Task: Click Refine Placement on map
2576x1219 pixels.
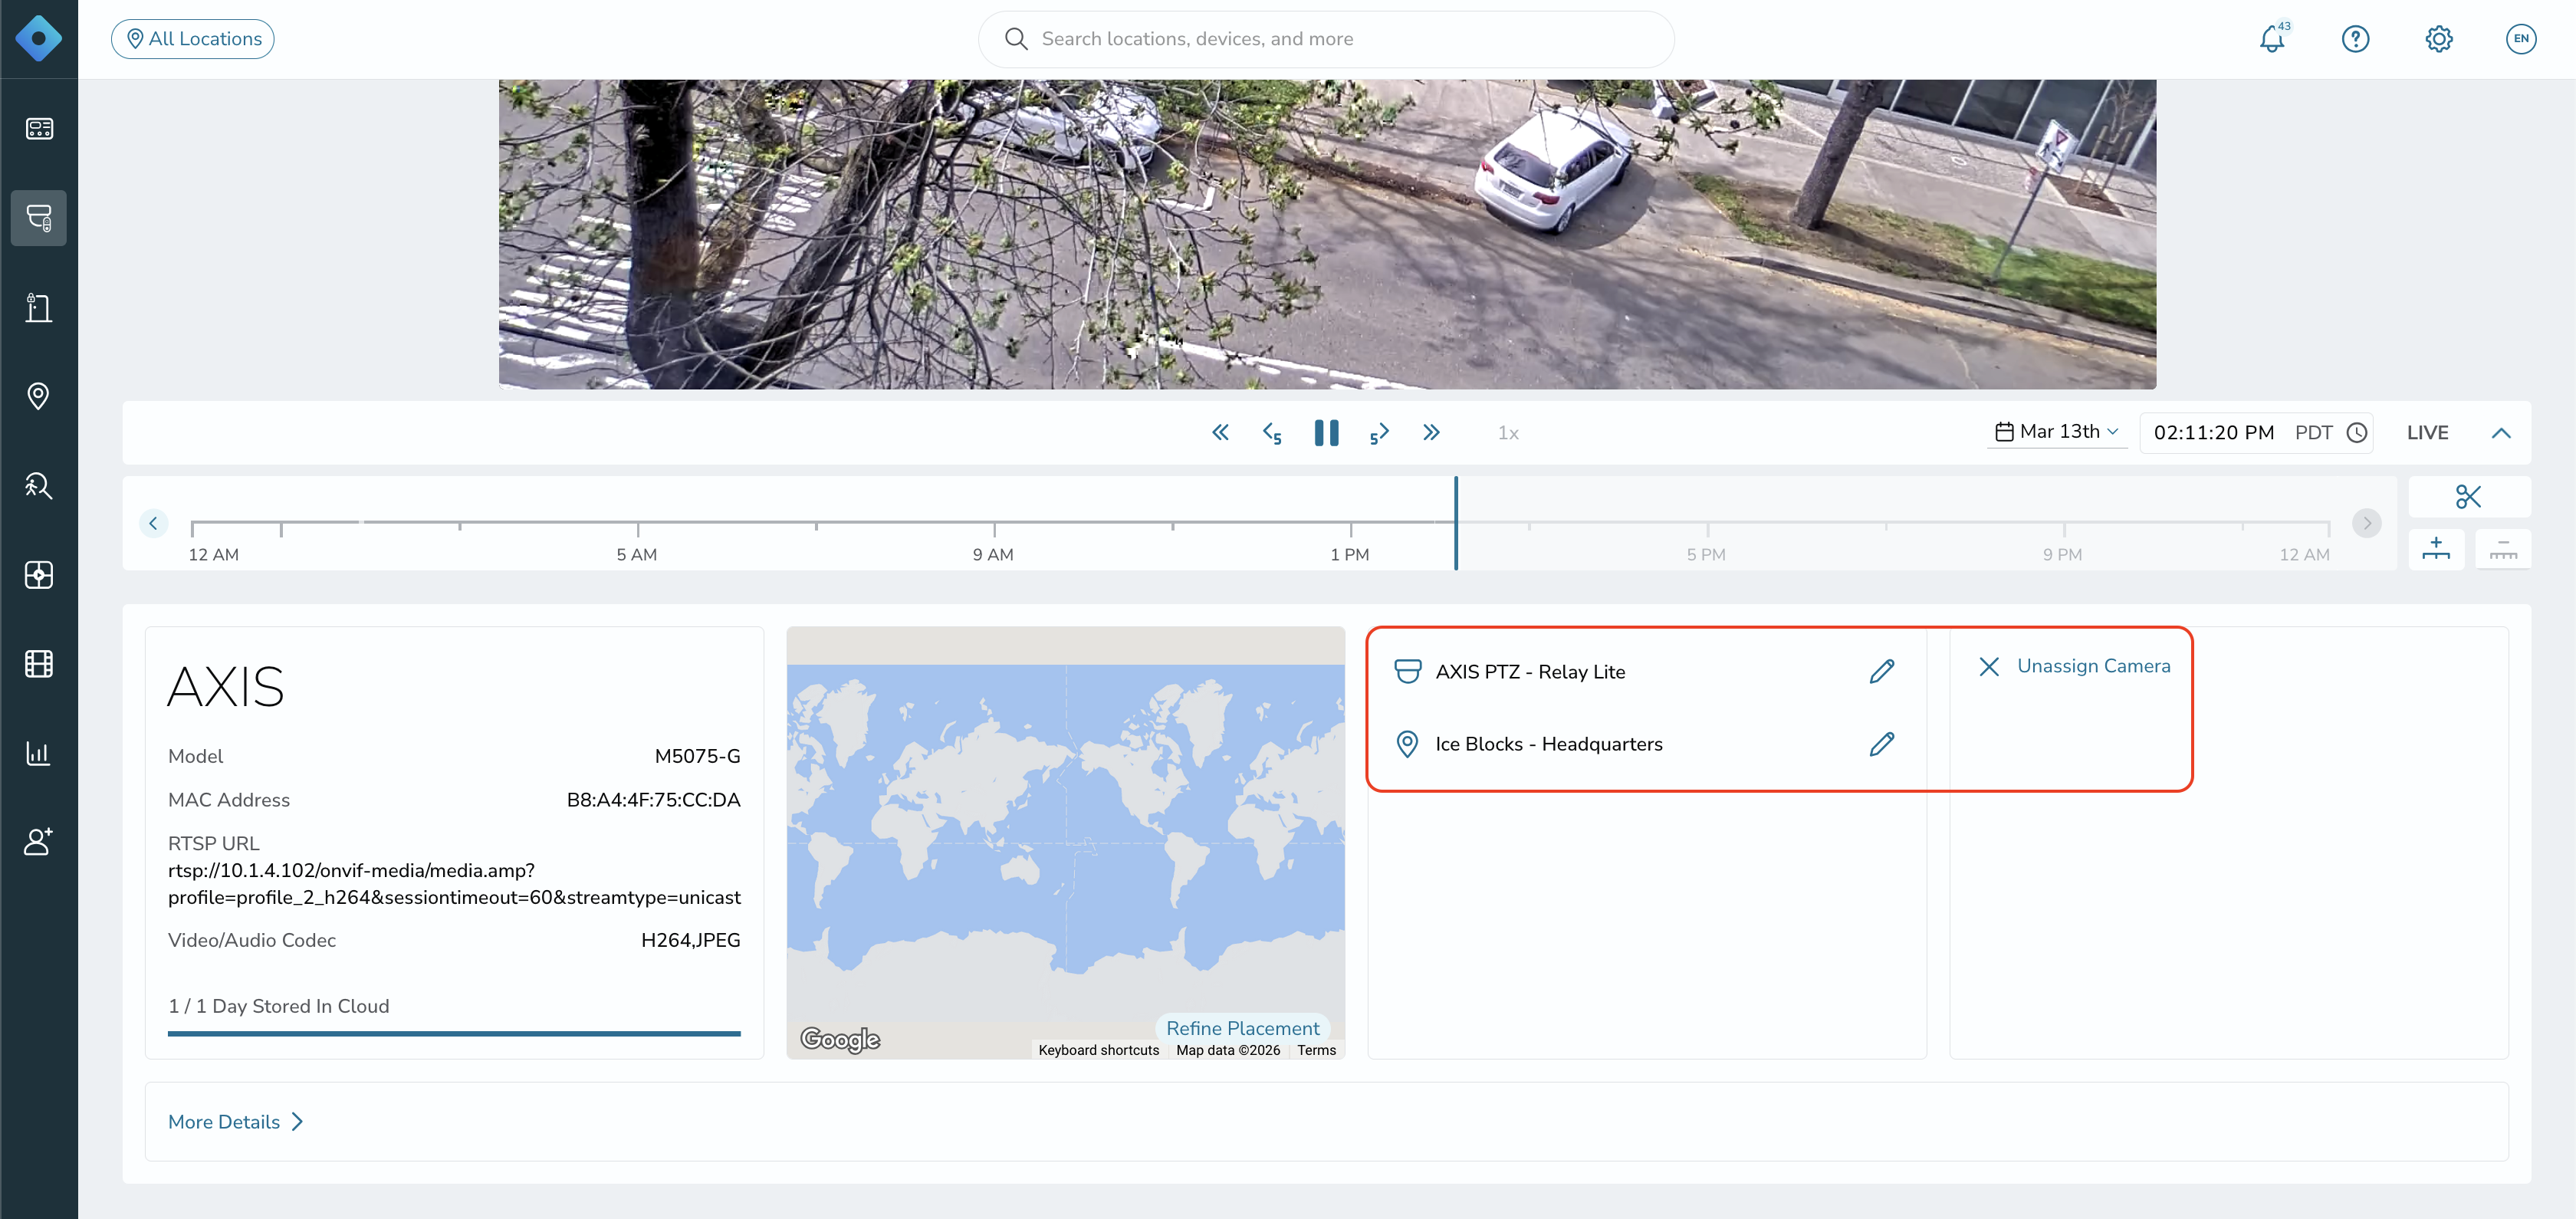Action: pyautogui.click(x=1243, y=1028)
